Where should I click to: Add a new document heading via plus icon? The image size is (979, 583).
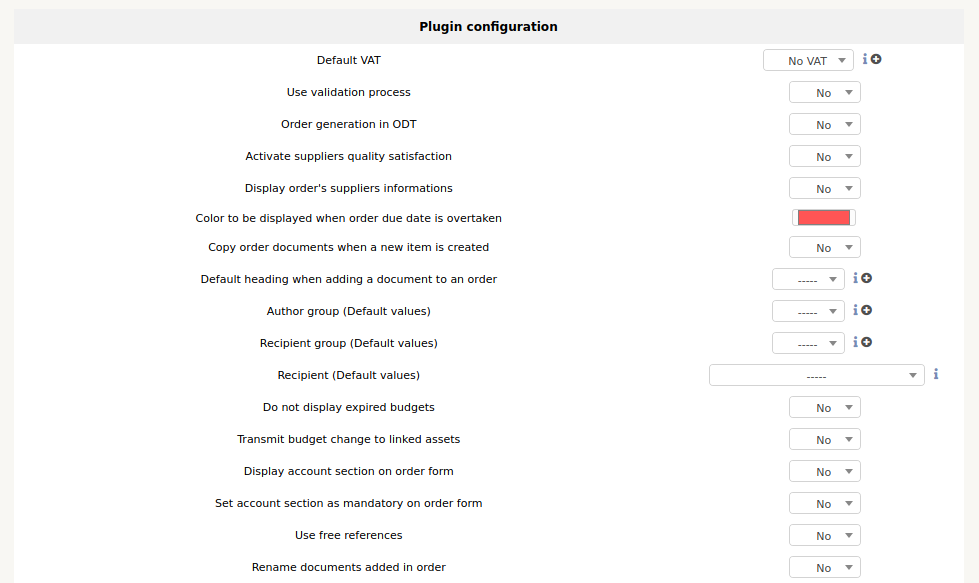point(866,279)
